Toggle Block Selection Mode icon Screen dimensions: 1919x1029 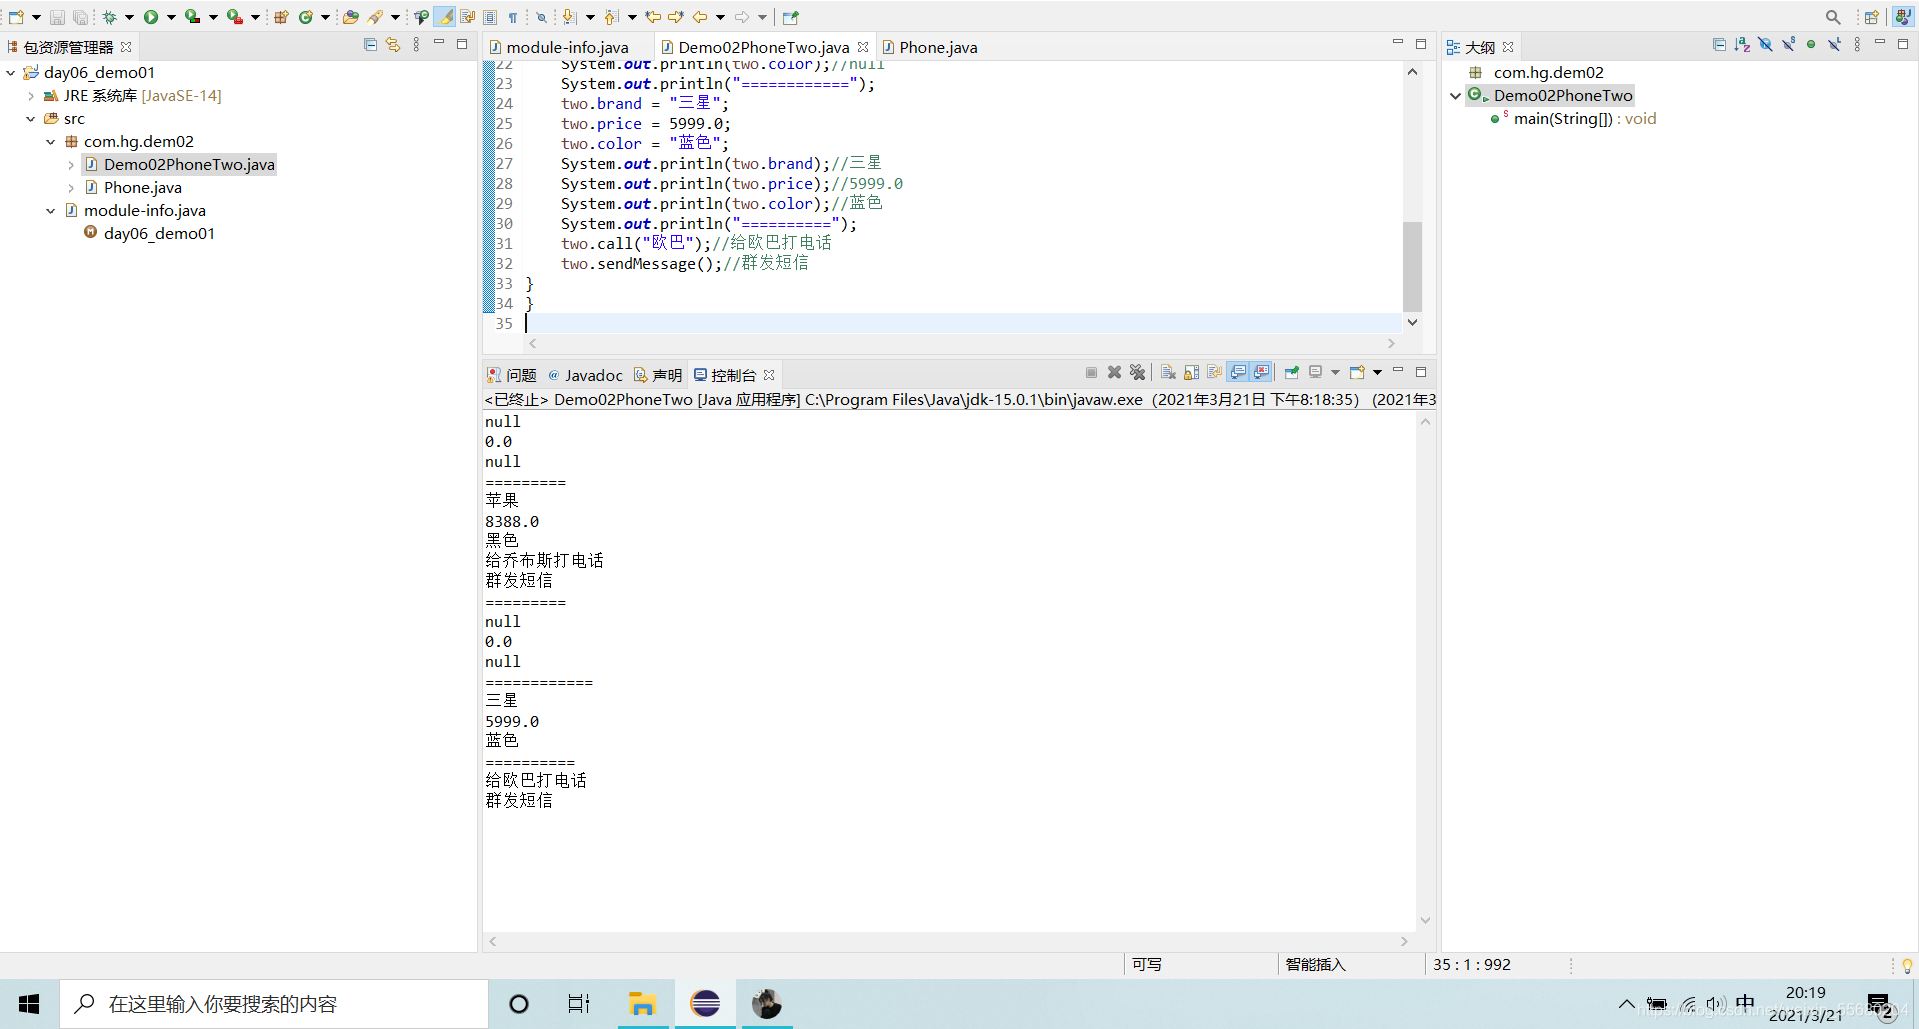point(490,17)
